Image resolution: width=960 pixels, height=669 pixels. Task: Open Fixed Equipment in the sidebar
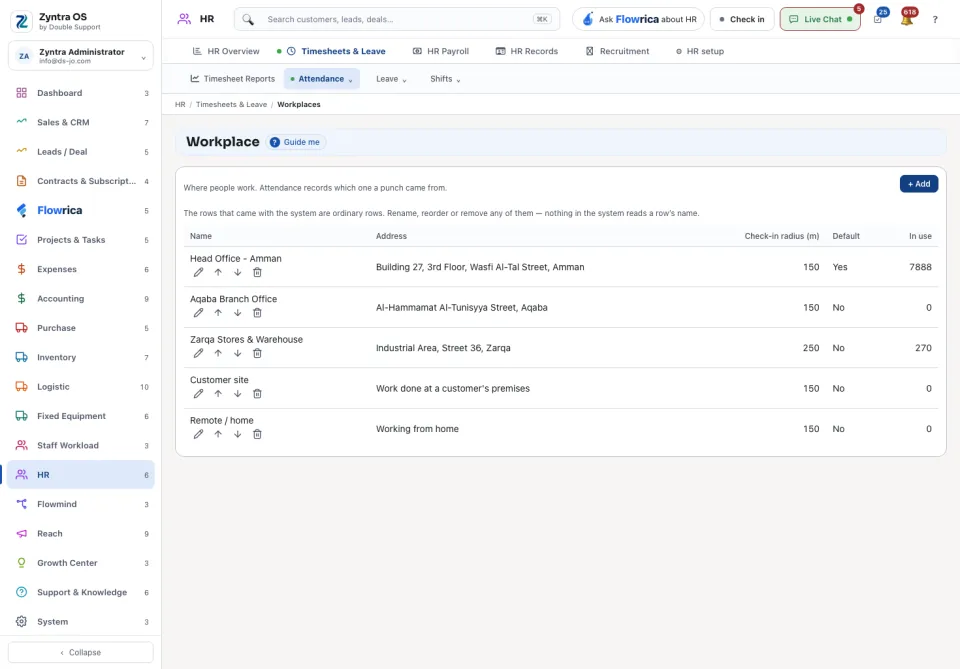click(81, 416)
